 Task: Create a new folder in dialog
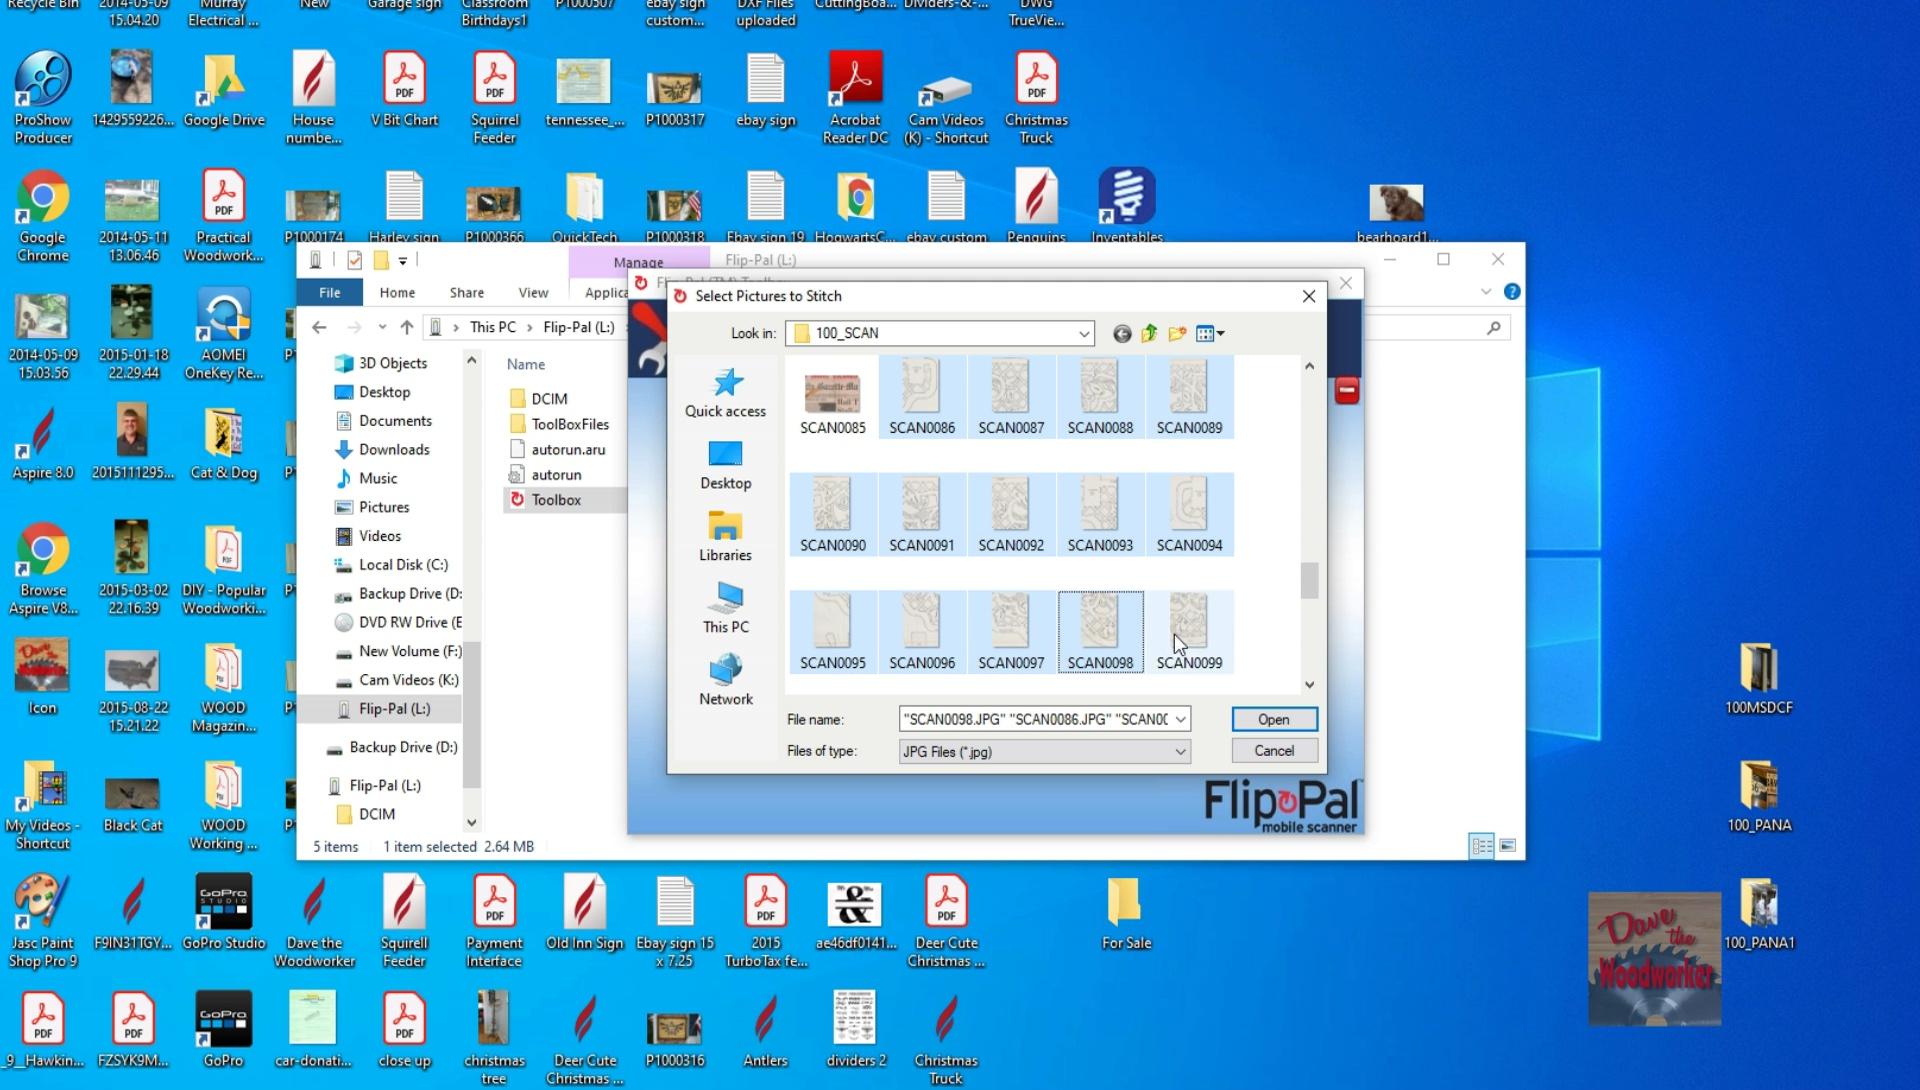[x=1177, y=334]
